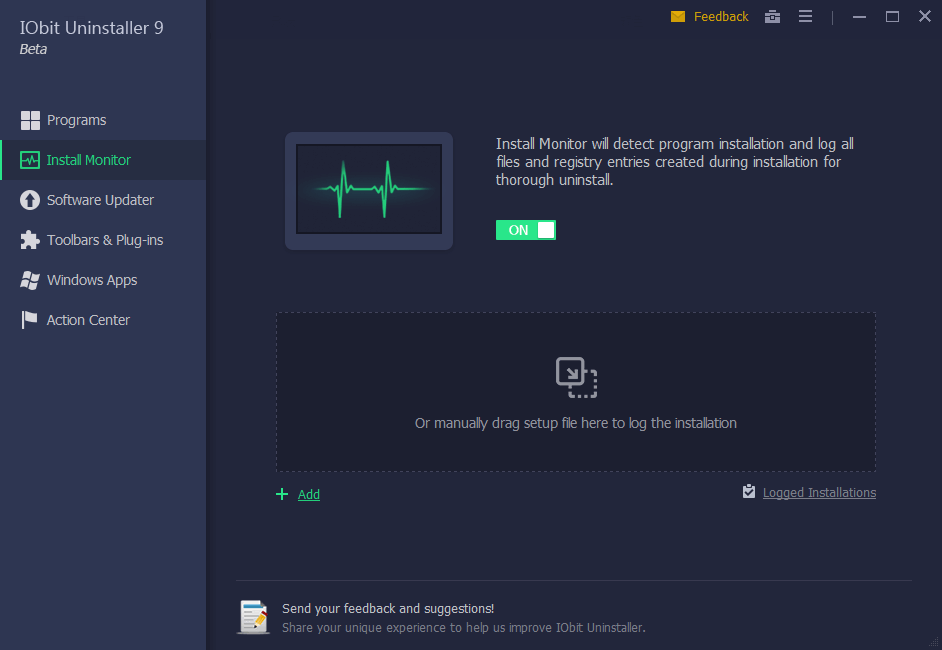Turn off the Install Monitor ON switch

[x=525, y=229]
